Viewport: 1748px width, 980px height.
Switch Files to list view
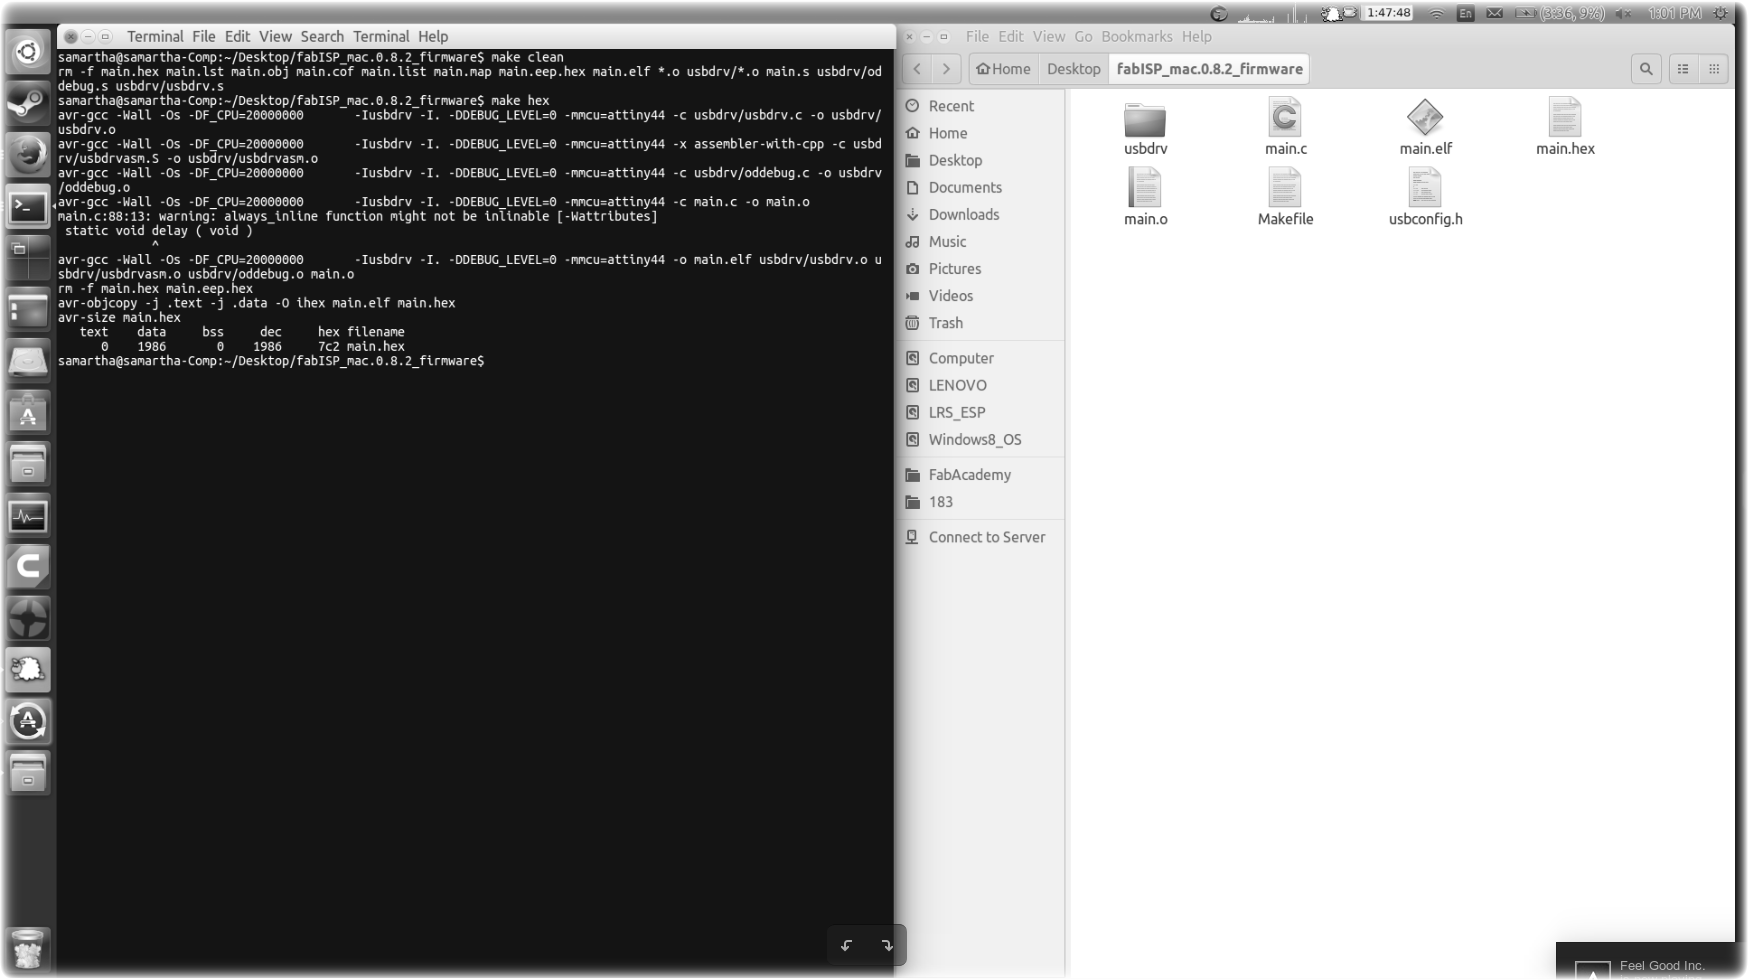pos(1683,69)
